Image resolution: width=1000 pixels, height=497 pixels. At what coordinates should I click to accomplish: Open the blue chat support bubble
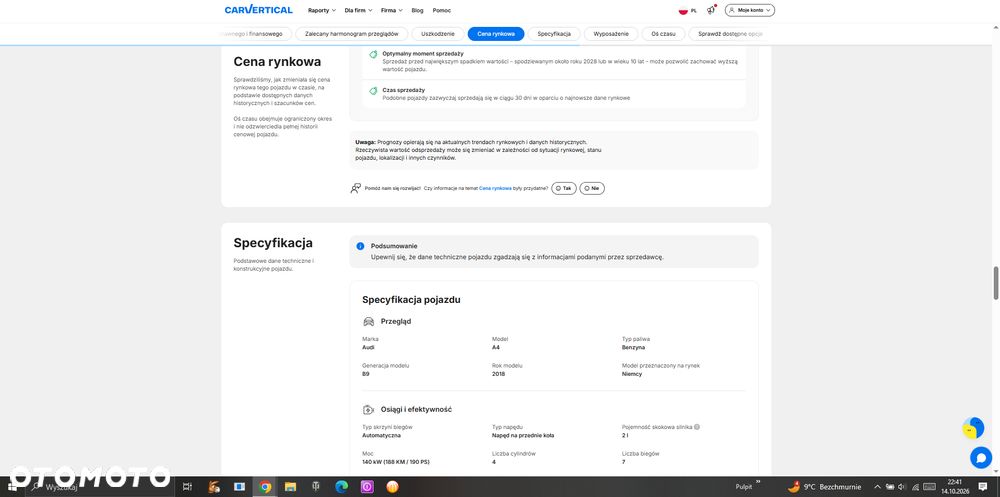(980, 457)
